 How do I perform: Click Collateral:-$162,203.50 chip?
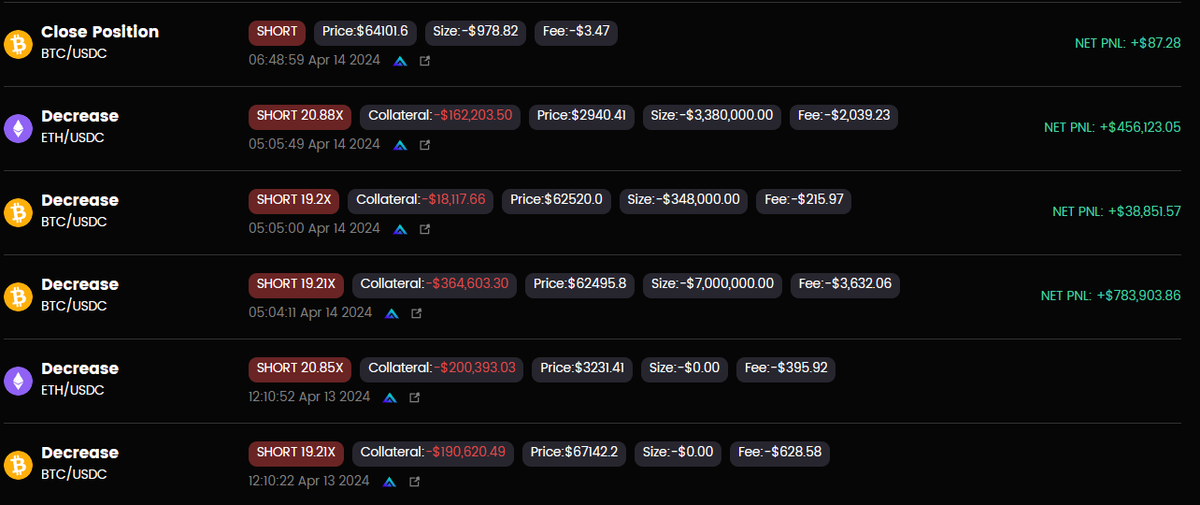point(440,116)
